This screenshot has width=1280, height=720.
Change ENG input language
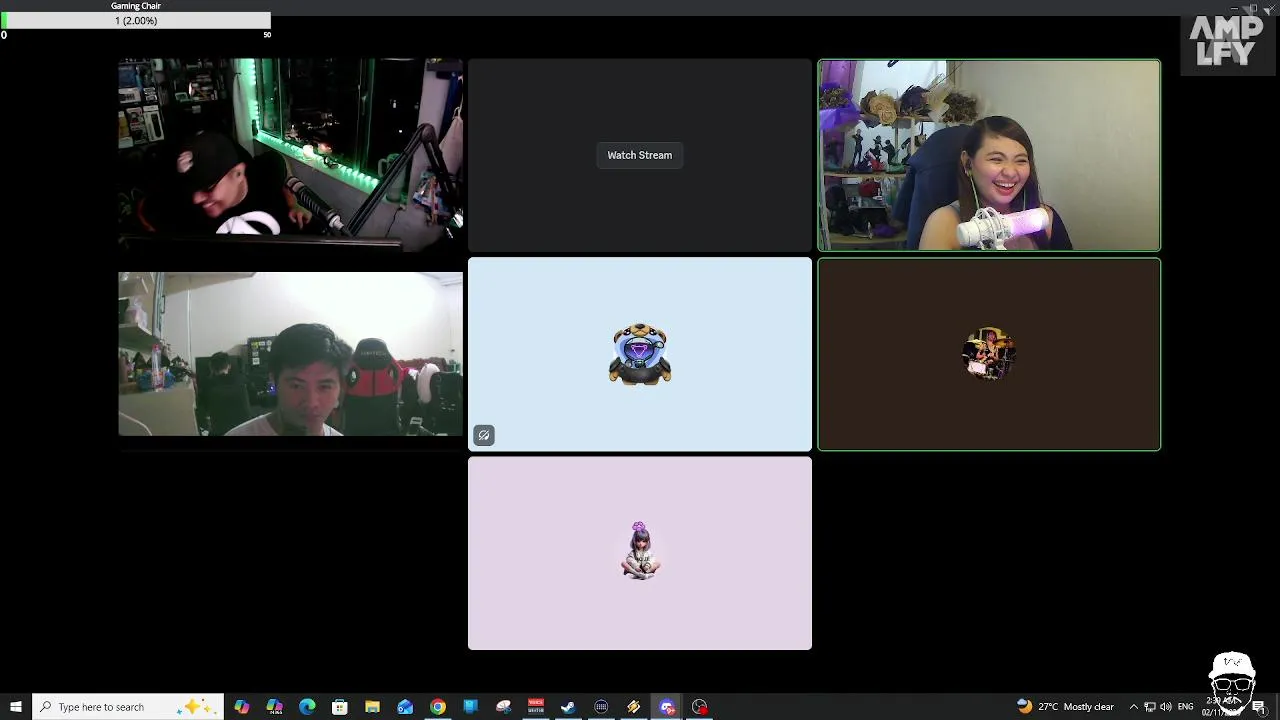point(1186,707)
